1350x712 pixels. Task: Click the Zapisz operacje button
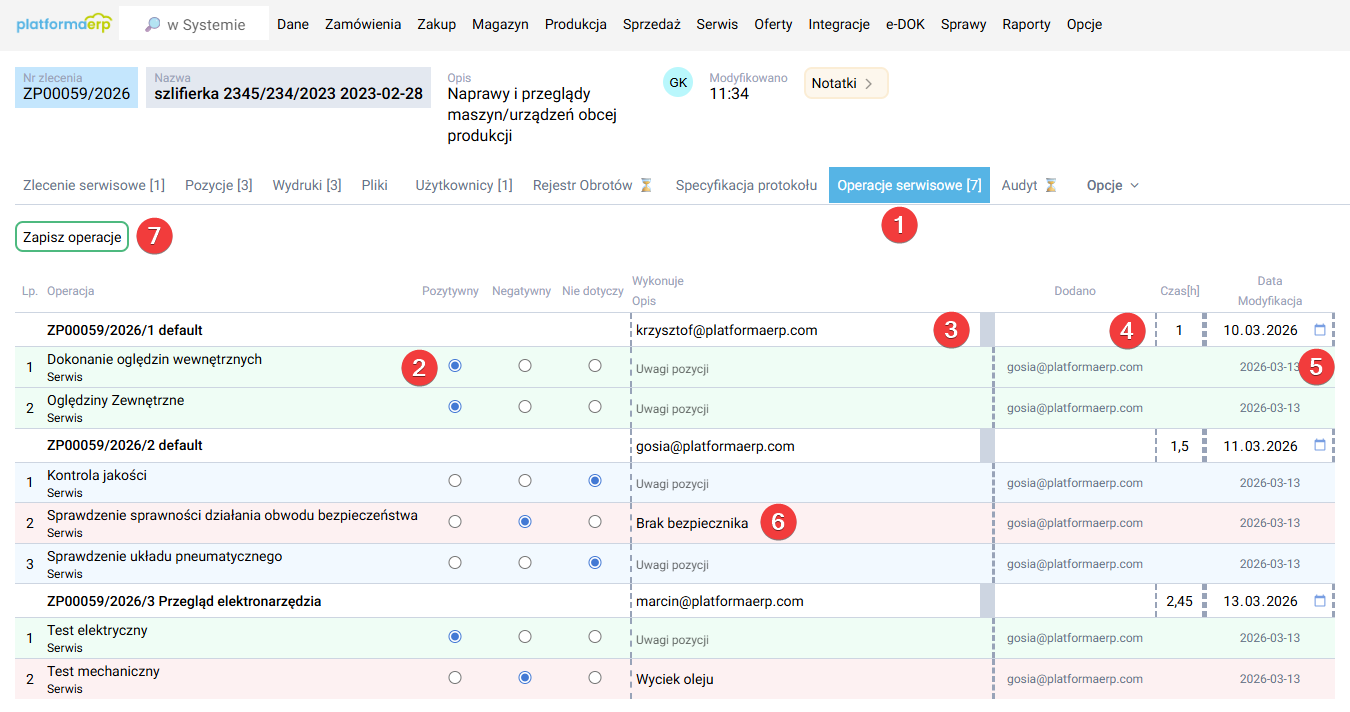(72, 237)
